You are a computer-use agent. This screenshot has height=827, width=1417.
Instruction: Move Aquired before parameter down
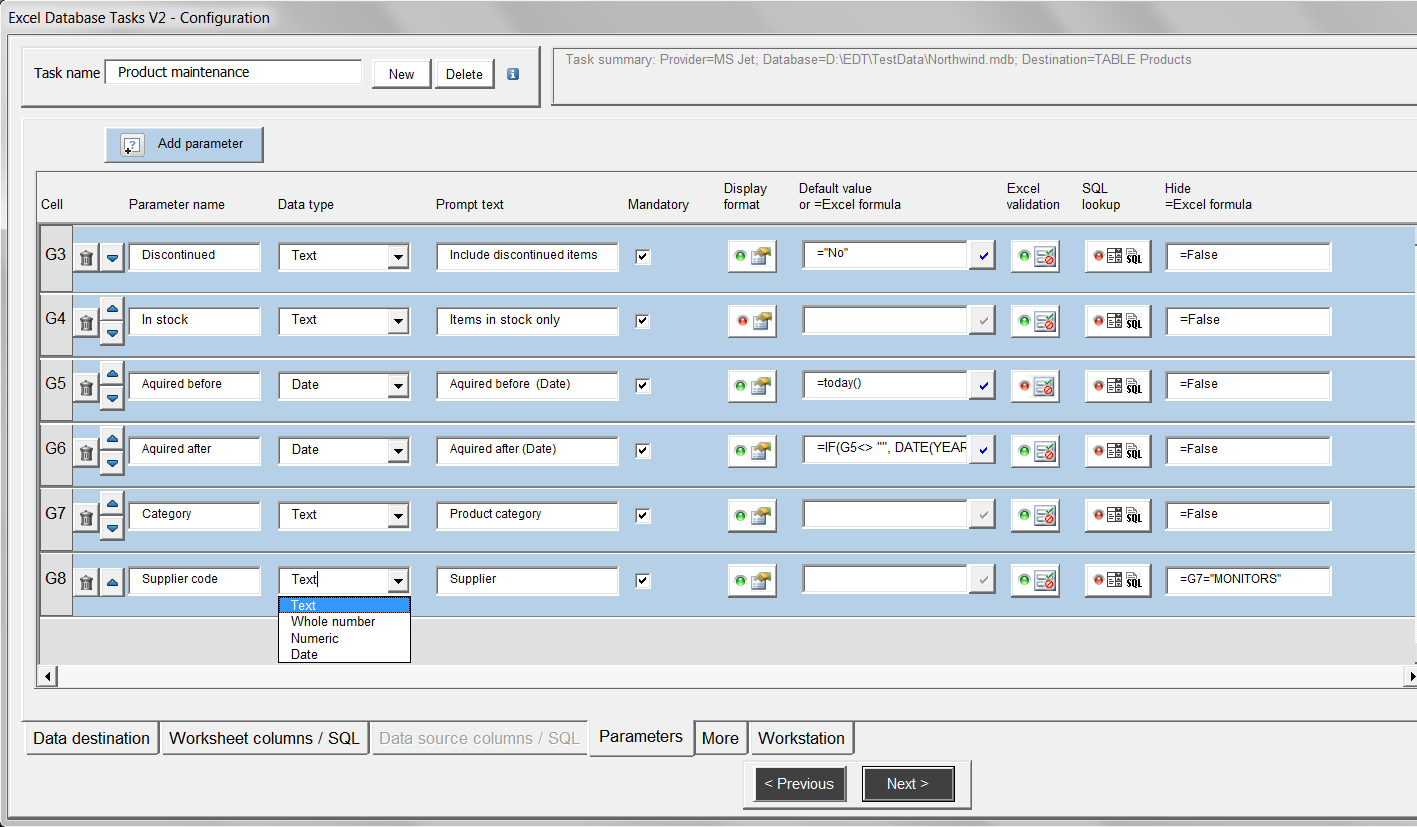click(x=112, y=398)
